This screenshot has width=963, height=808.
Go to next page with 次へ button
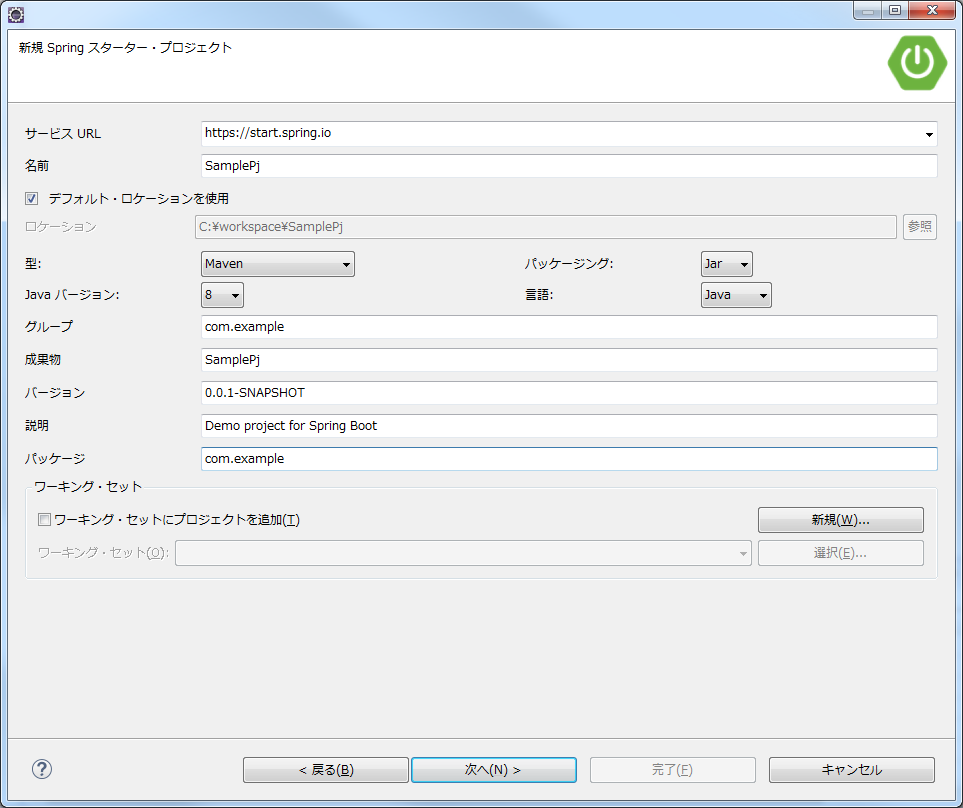click(494, 770)
